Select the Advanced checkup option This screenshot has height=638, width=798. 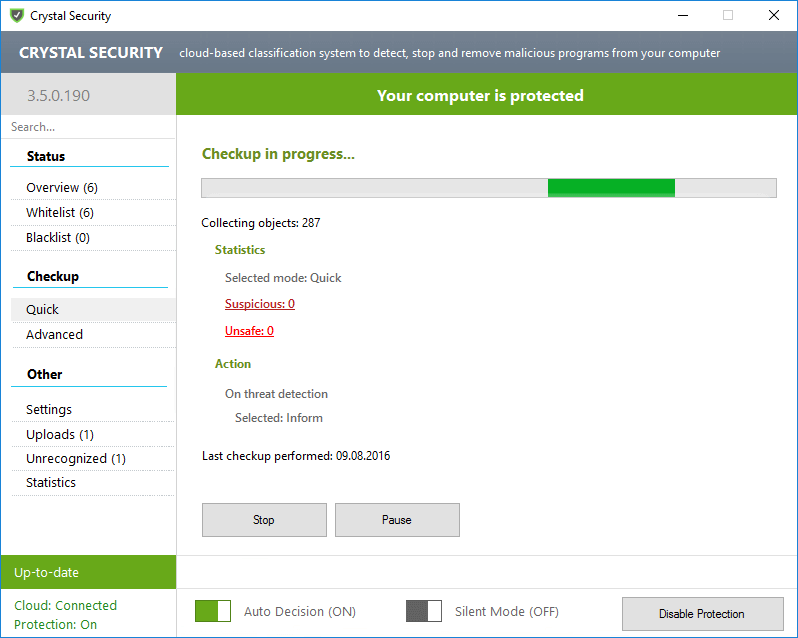click(93, 334)
